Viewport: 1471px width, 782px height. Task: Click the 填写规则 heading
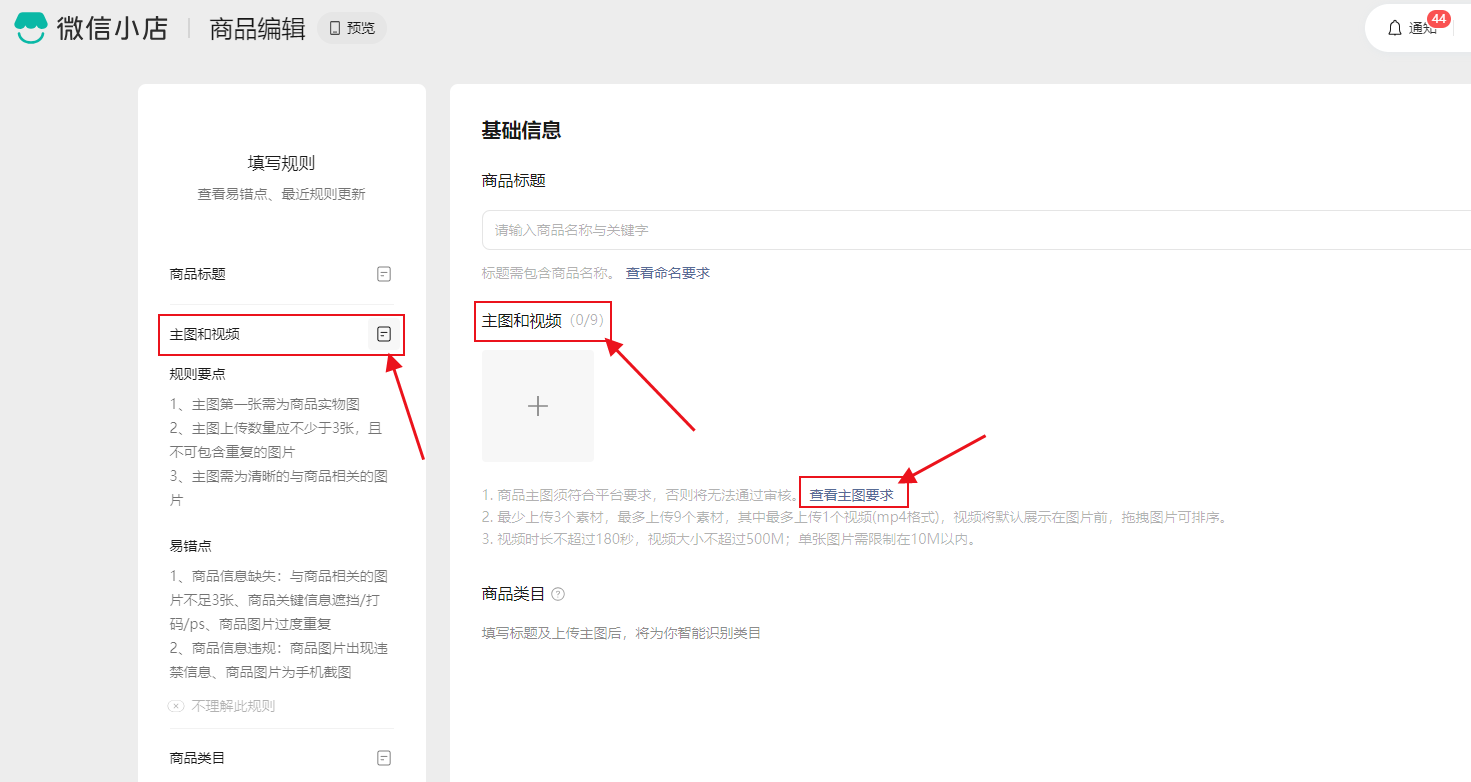tap(282, 163)
